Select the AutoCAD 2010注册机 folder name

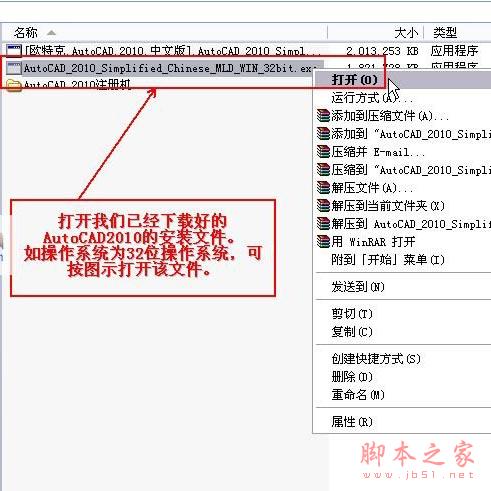tap(77, 85)
